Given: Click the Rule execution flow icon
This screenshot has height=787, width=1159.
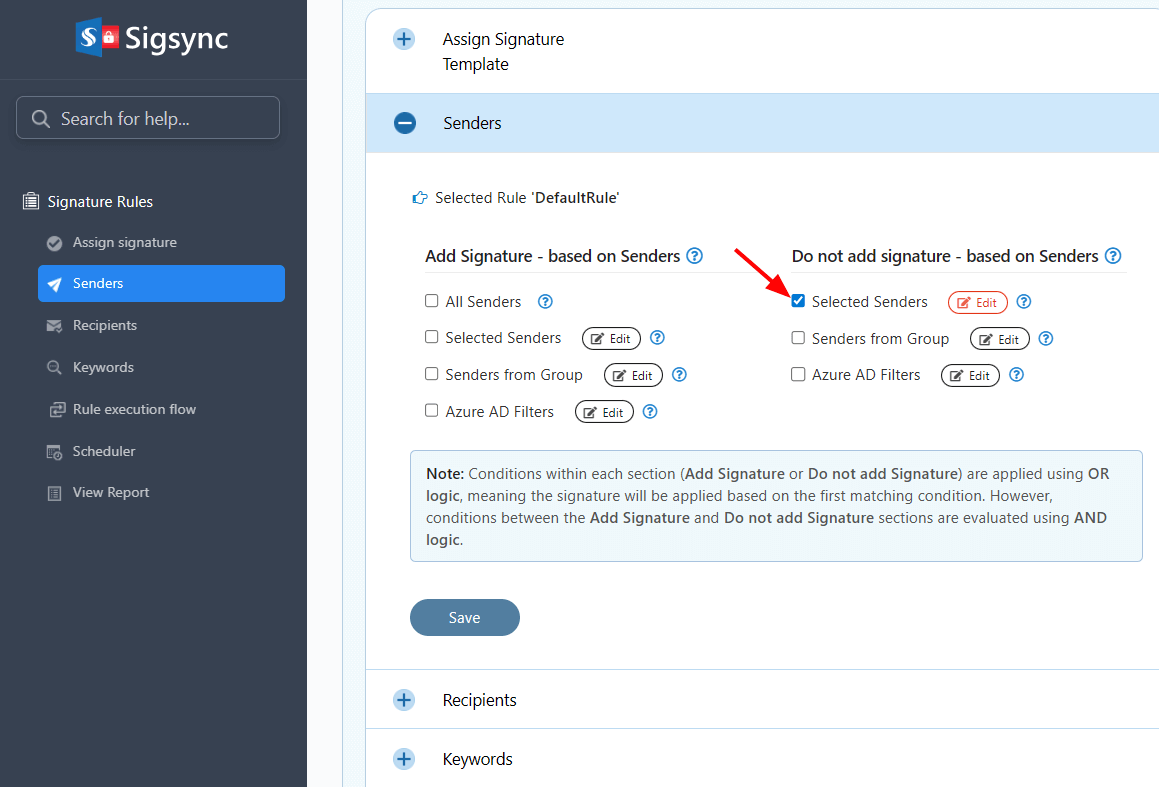Looking at the screenshot, I should coord(55,410).
